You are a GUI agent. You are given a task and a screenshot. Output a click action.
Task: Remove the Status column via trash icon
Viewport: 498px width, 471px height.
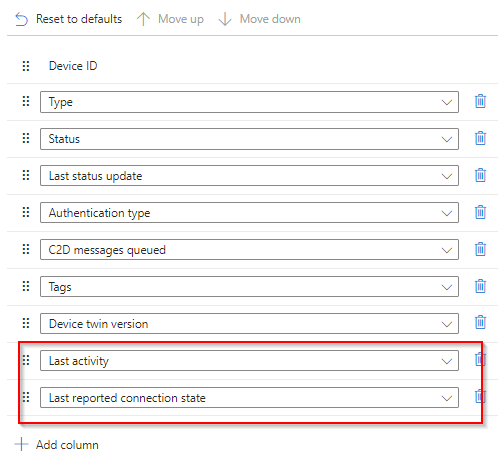tap(480, 138)
